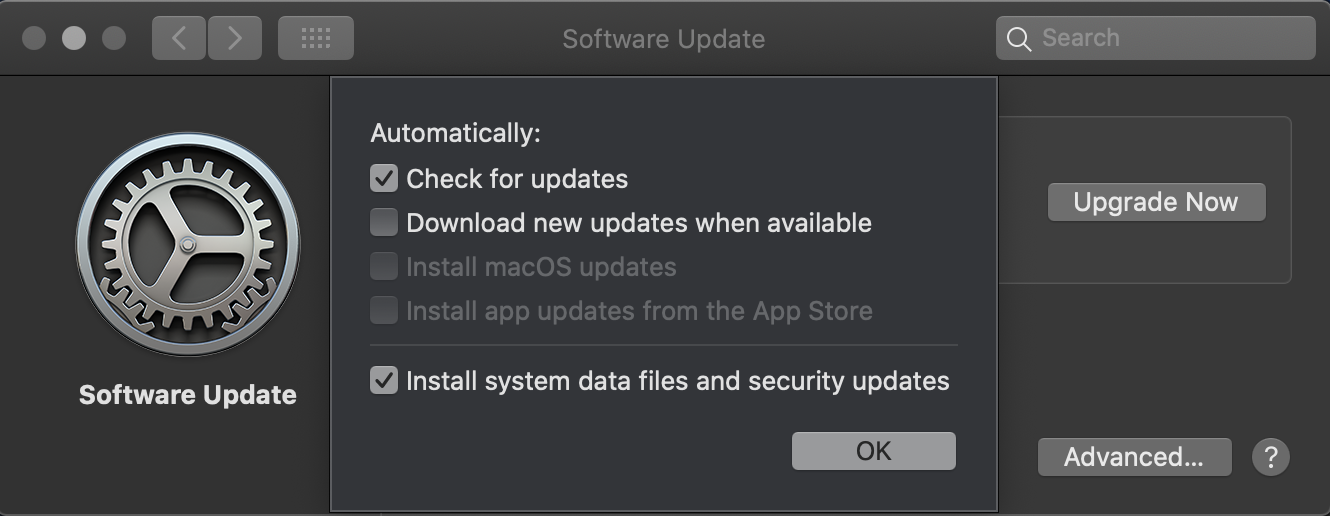
Task: Click the Software Update gear icon
Action: [187, 245]
